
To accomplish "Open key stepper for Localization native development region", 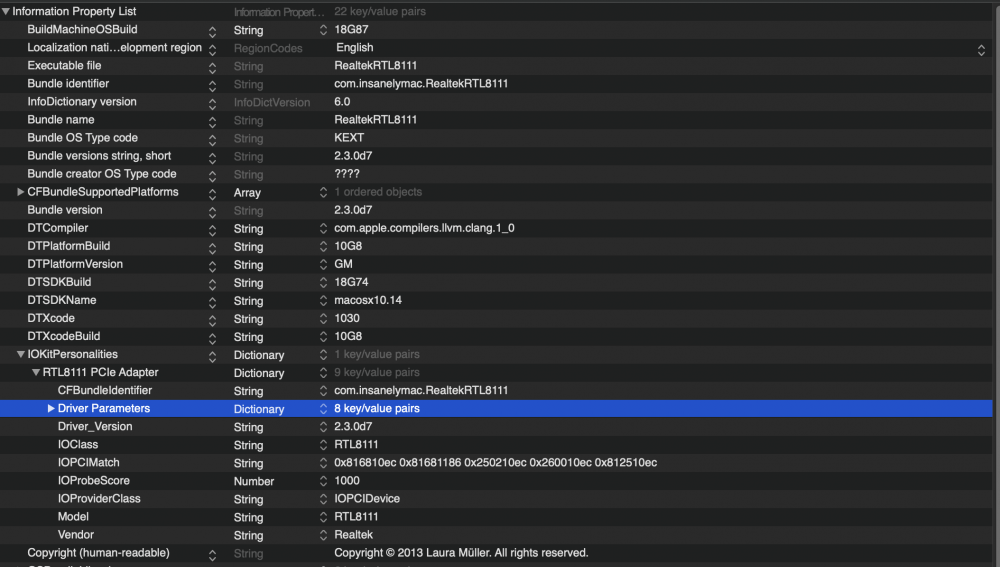I will click(x=212, y=49).
